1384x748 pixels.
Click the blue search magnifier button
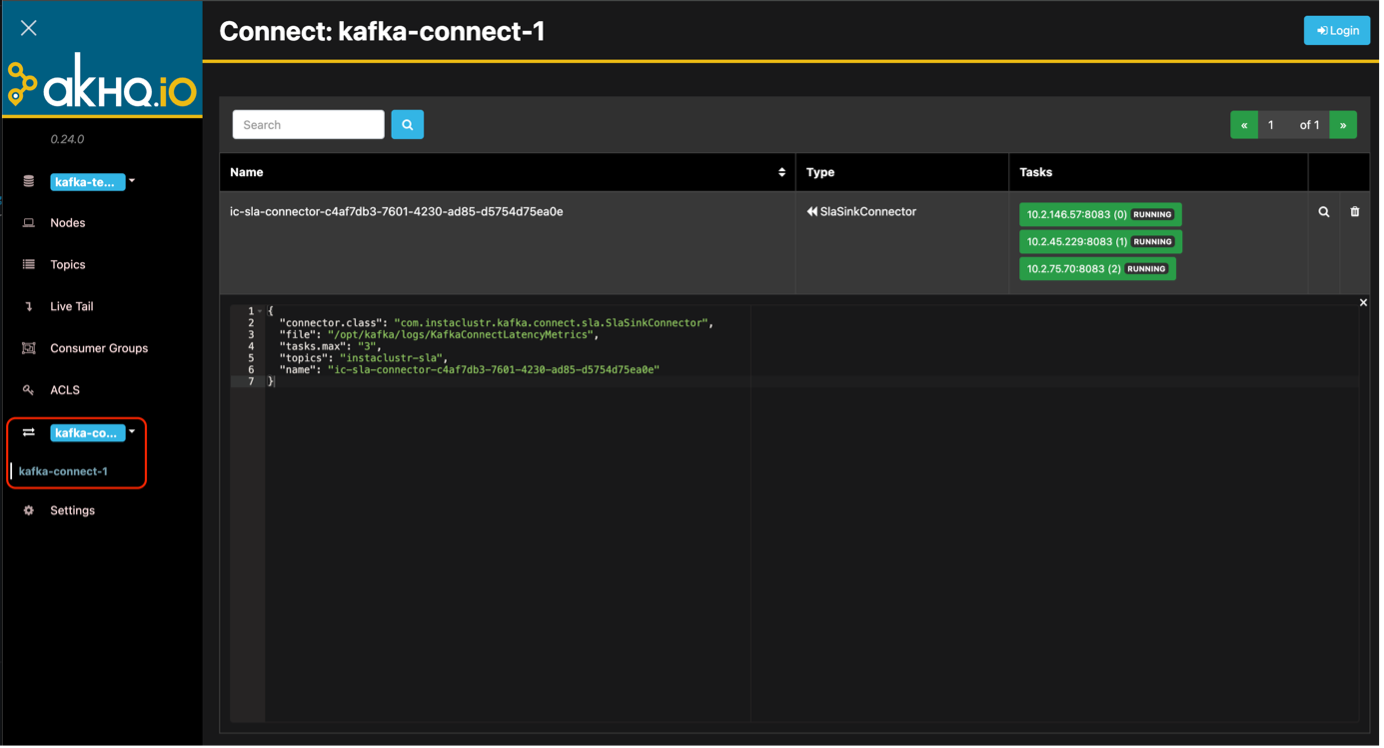click(407, 125)
